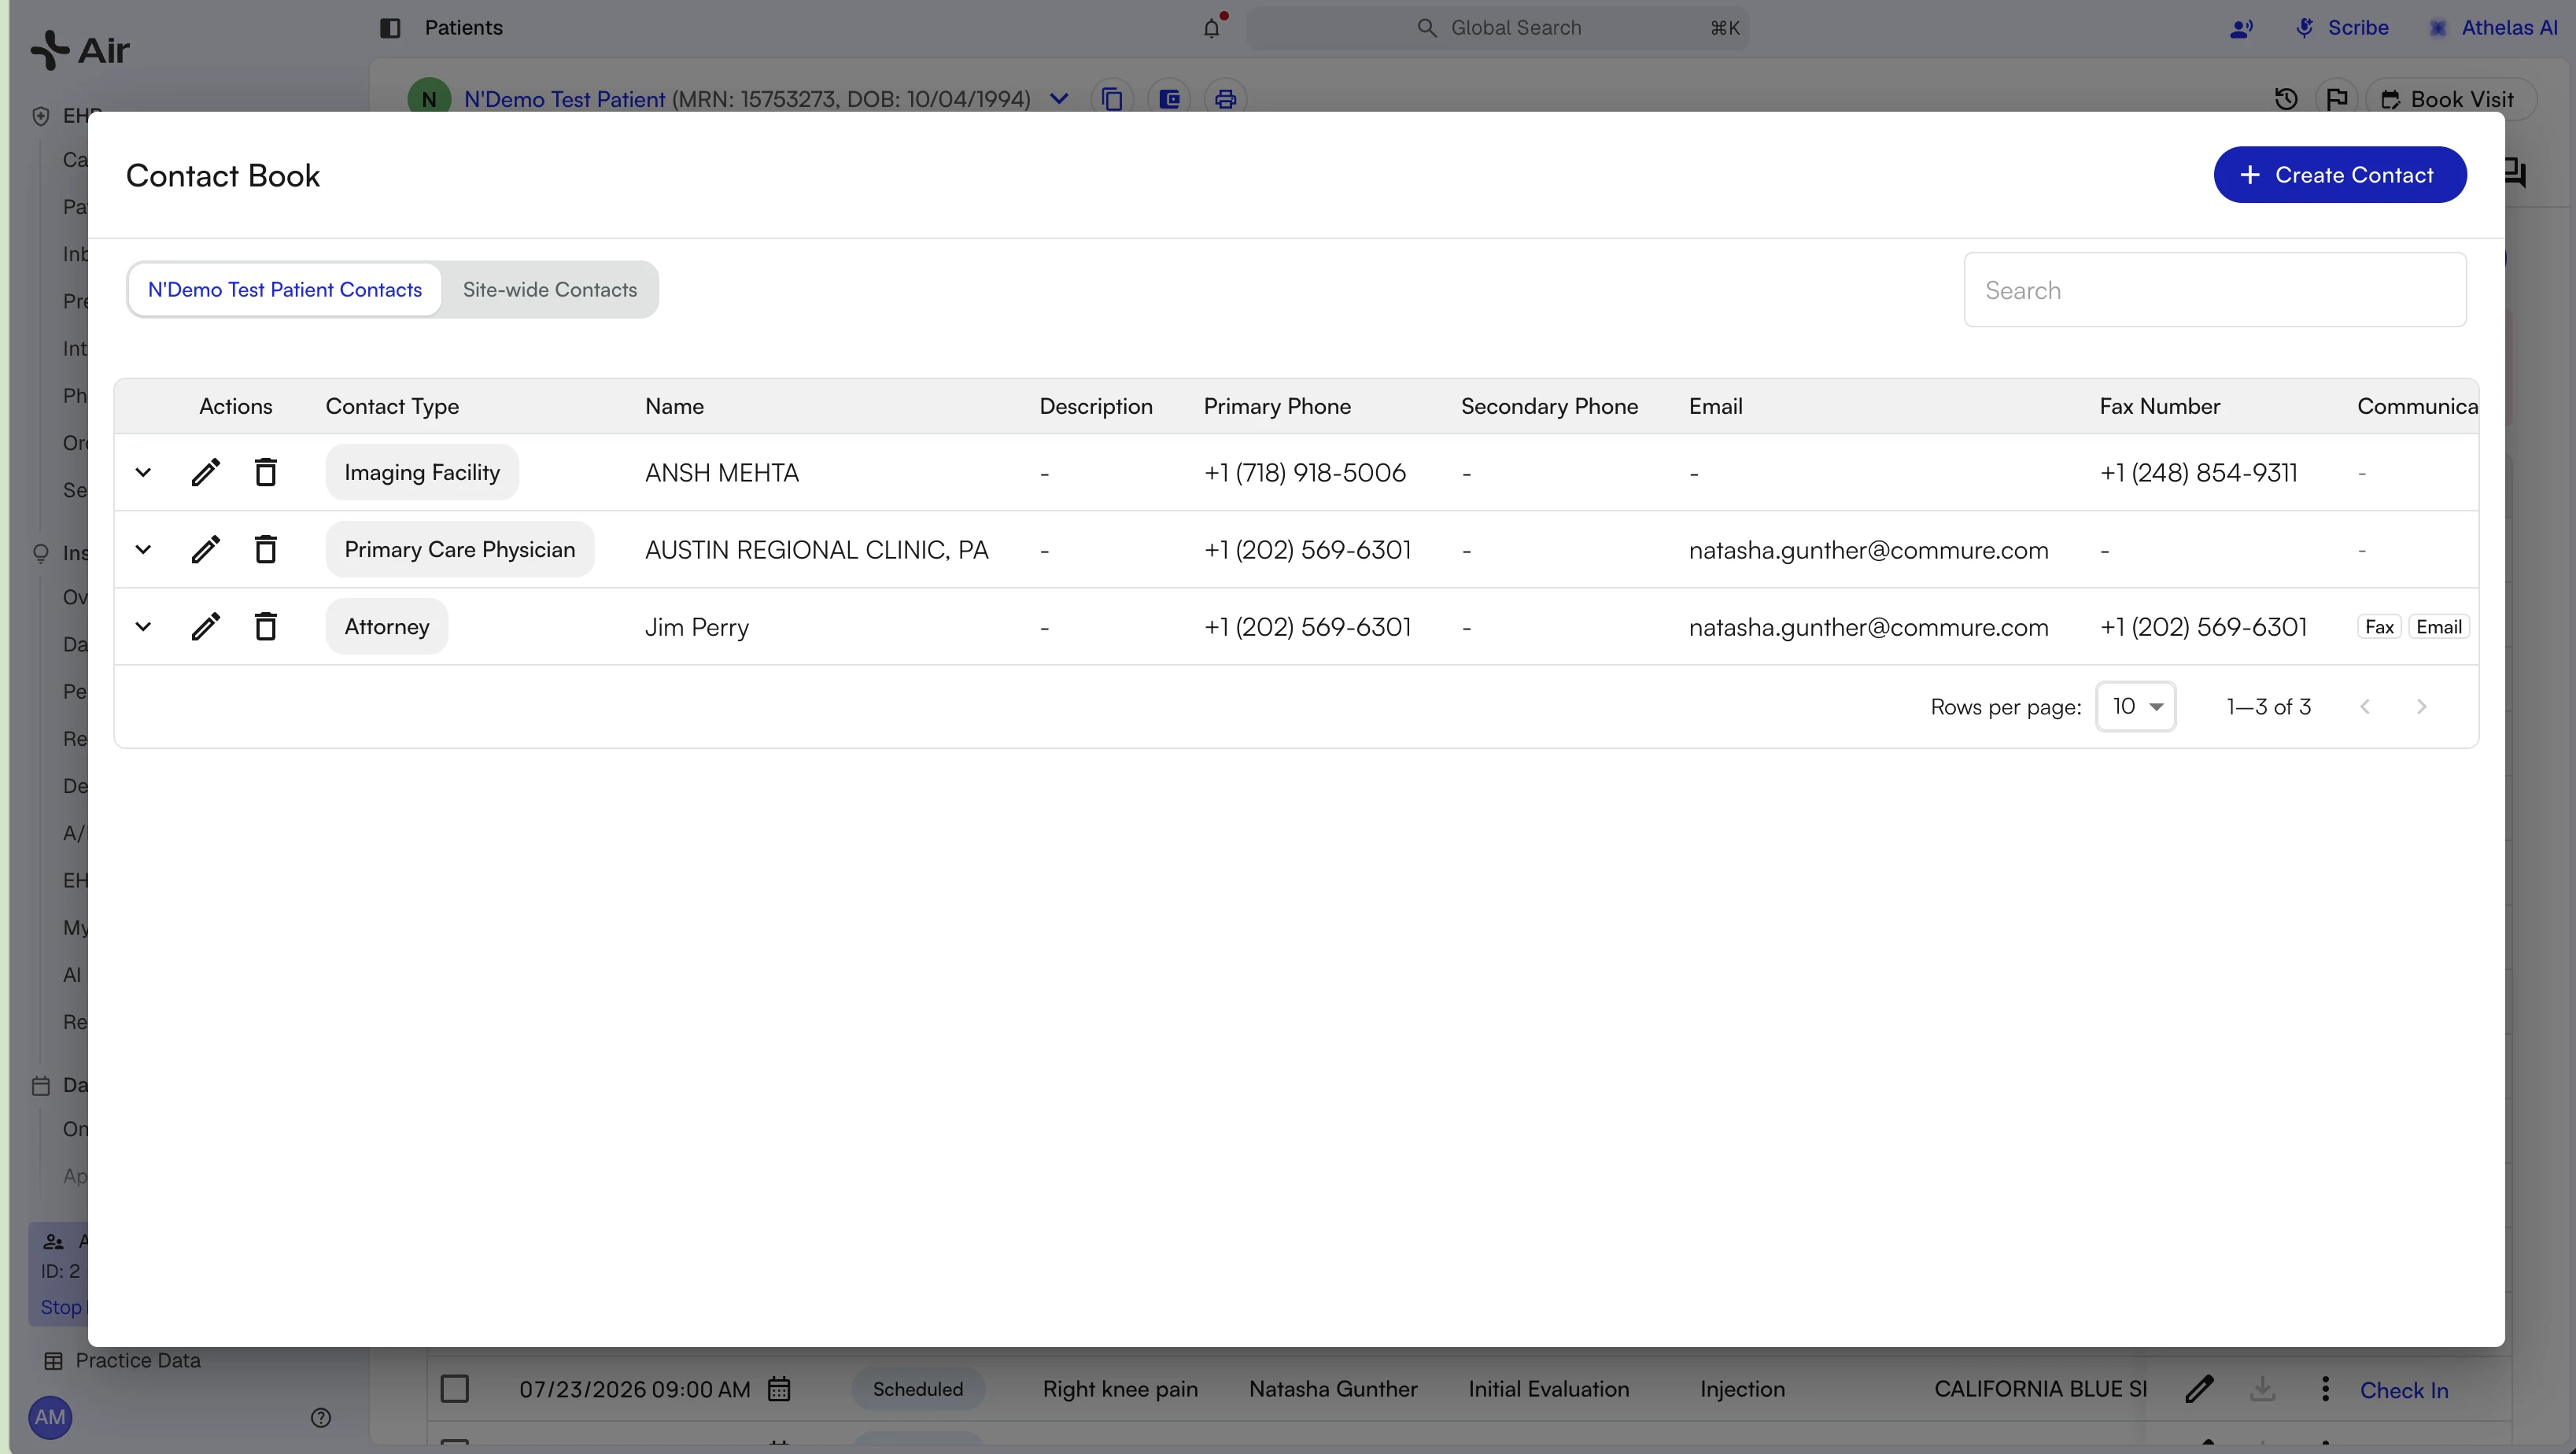This screenshot has height=1454, width=2576.
Task: Expand the Imaging Facility contact row
Action: click(x=143, y=472)
